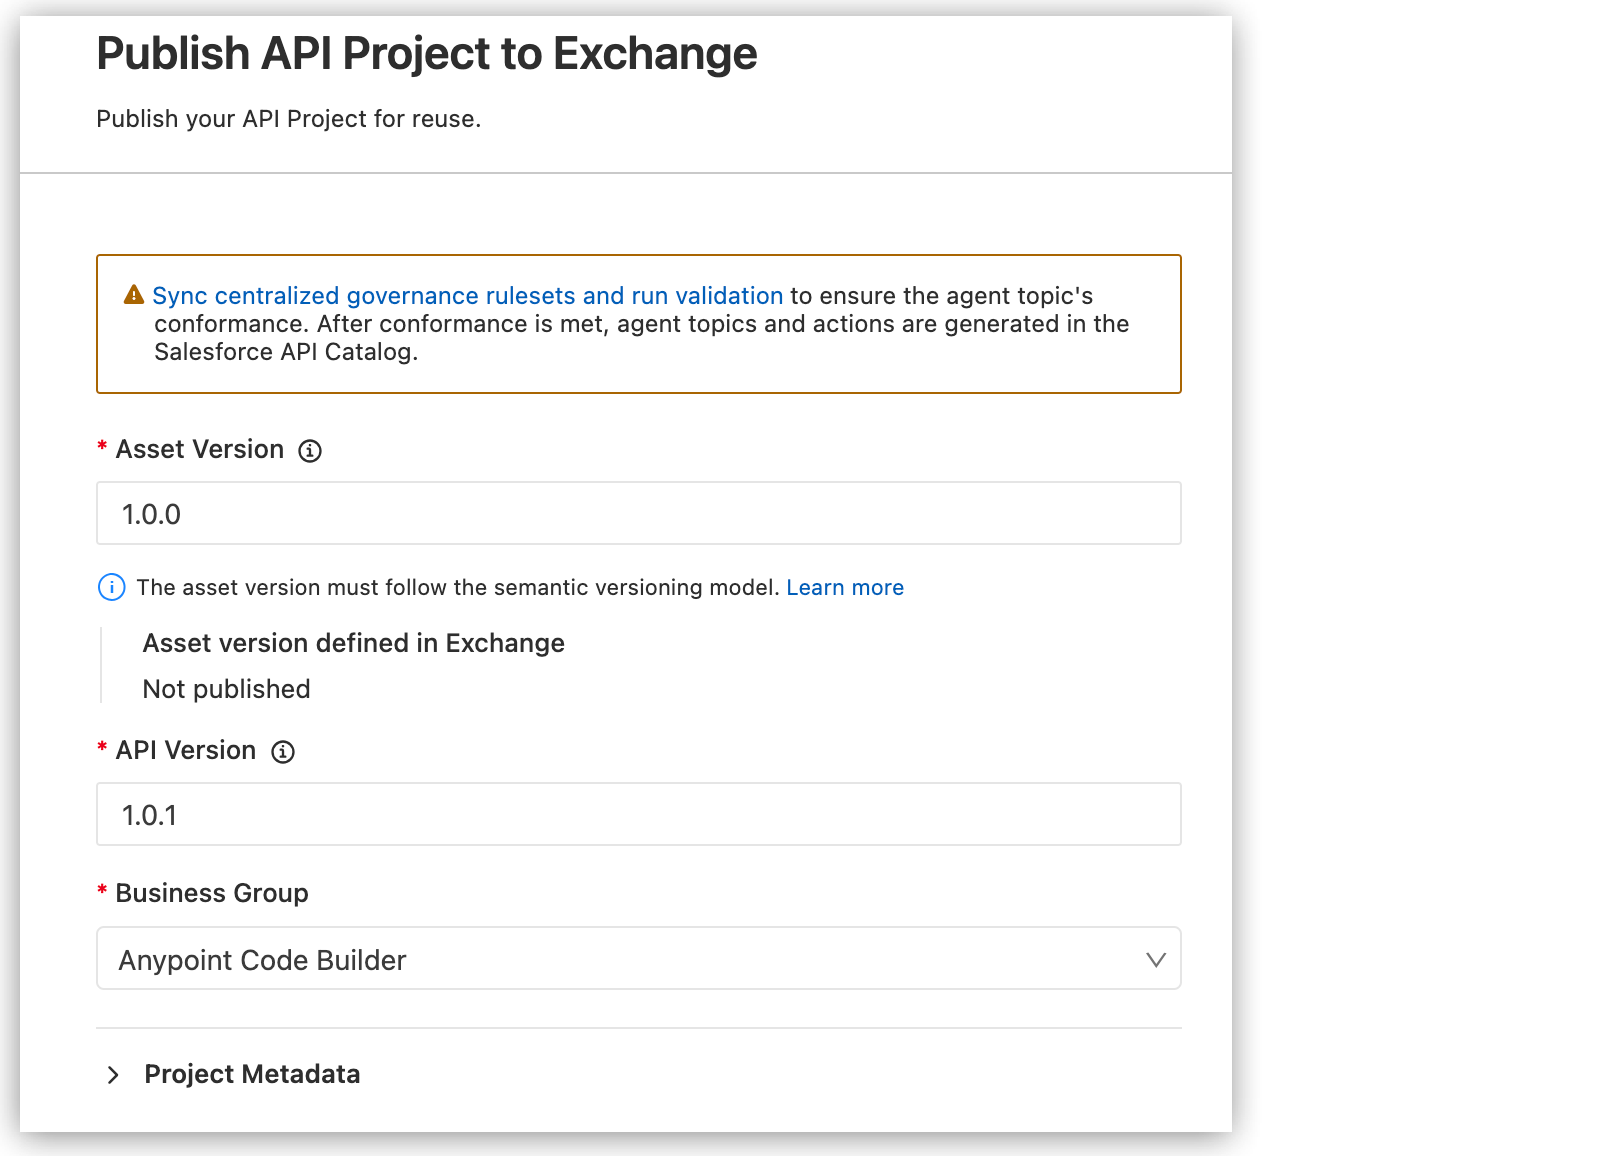Screen dimensions: 1618x1156
Task: Open the API Version info tooltip icon
Action: [284, 751]
